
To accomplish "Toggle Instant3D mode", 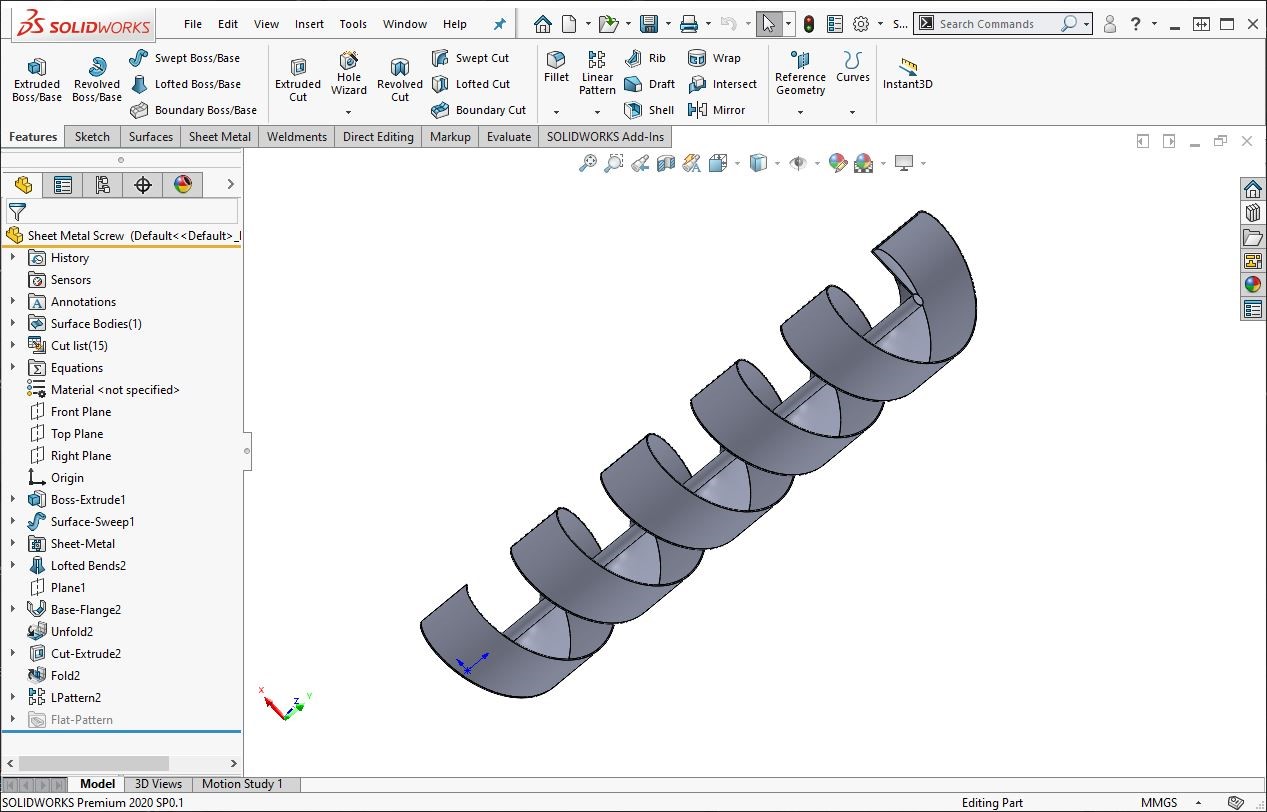I will click(907, 73).
